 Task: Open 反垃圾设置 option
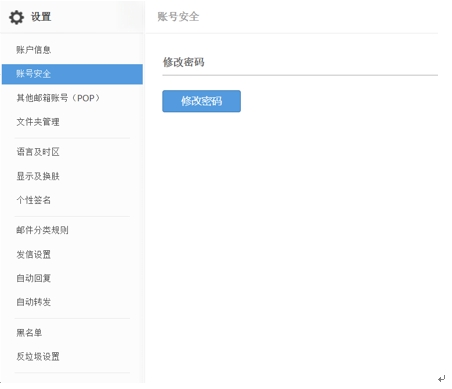(x=38, y=356)
